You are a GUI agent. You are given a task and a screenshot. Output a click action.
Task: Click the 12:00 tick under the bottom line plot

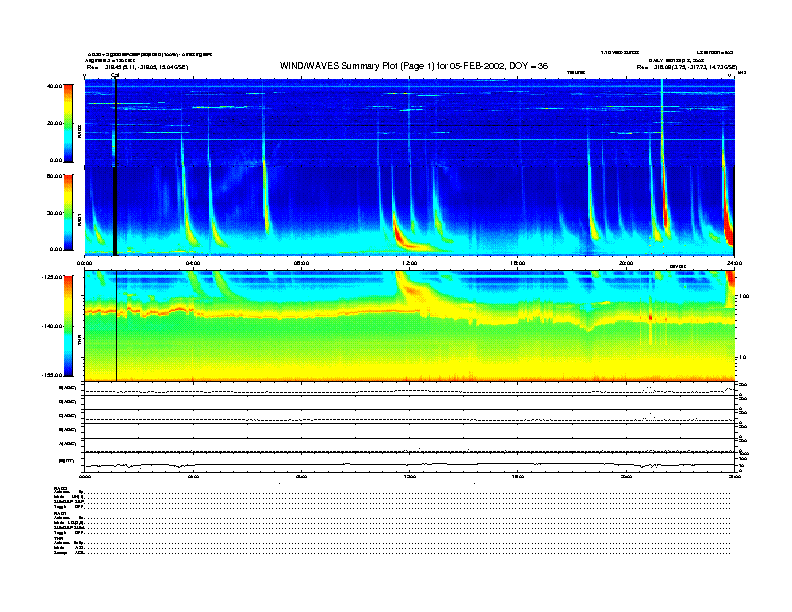(x=410, y=476)
